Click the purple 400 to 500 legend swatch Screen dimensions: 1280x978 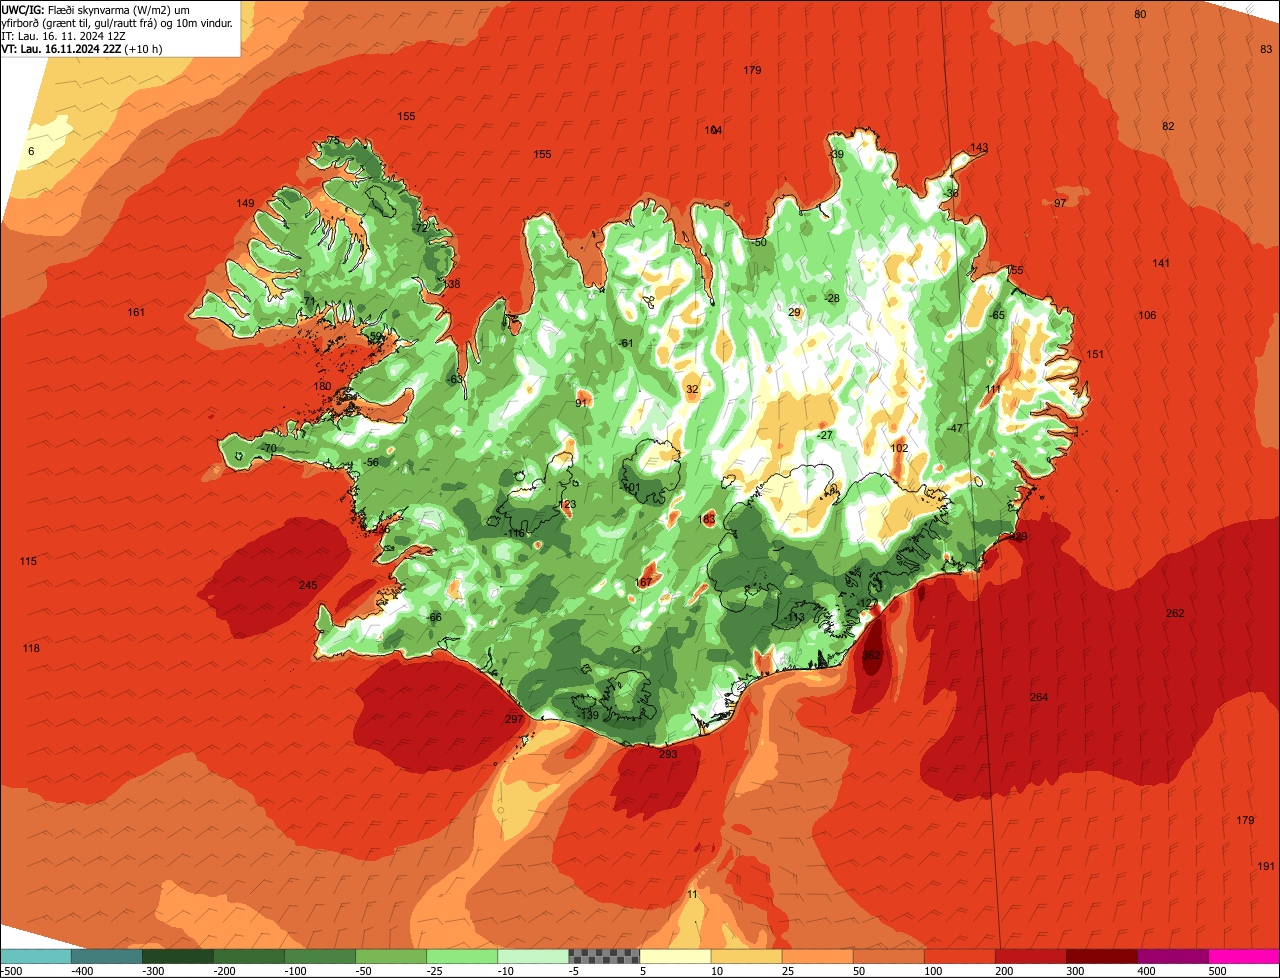tap(1173, 956)
